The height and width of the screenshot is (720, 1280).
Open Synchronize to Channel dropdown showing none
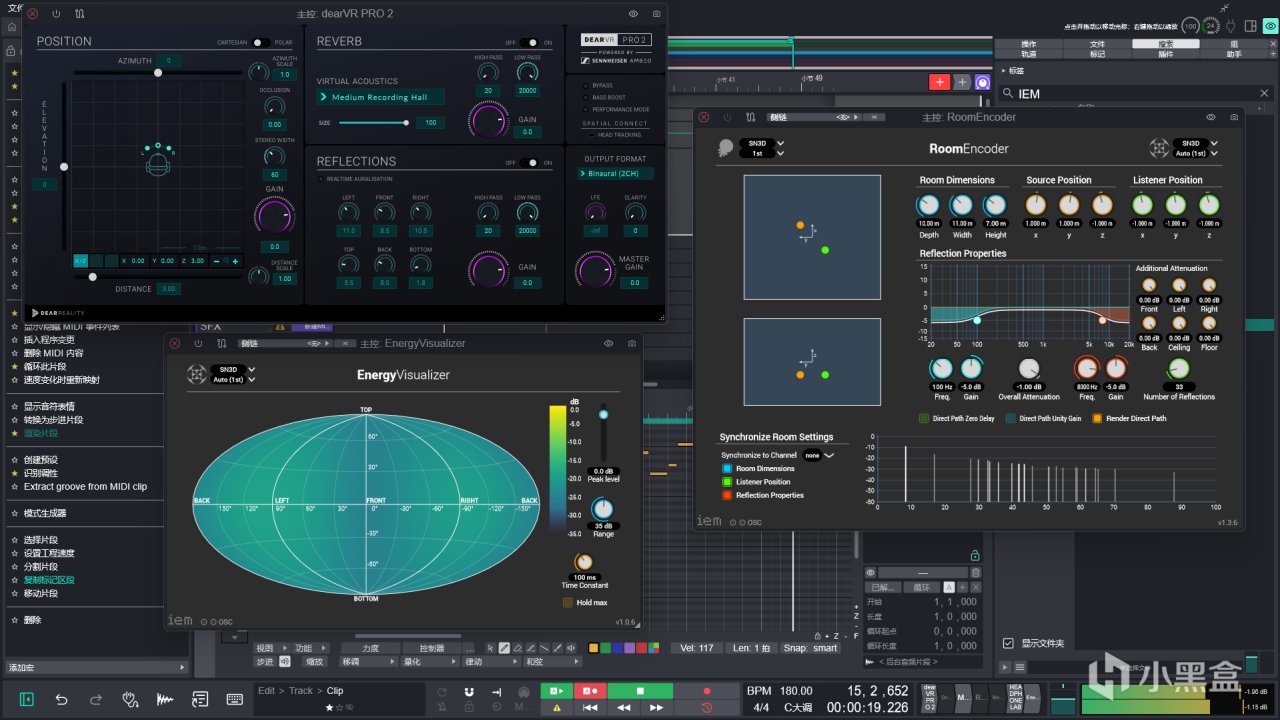819,455
